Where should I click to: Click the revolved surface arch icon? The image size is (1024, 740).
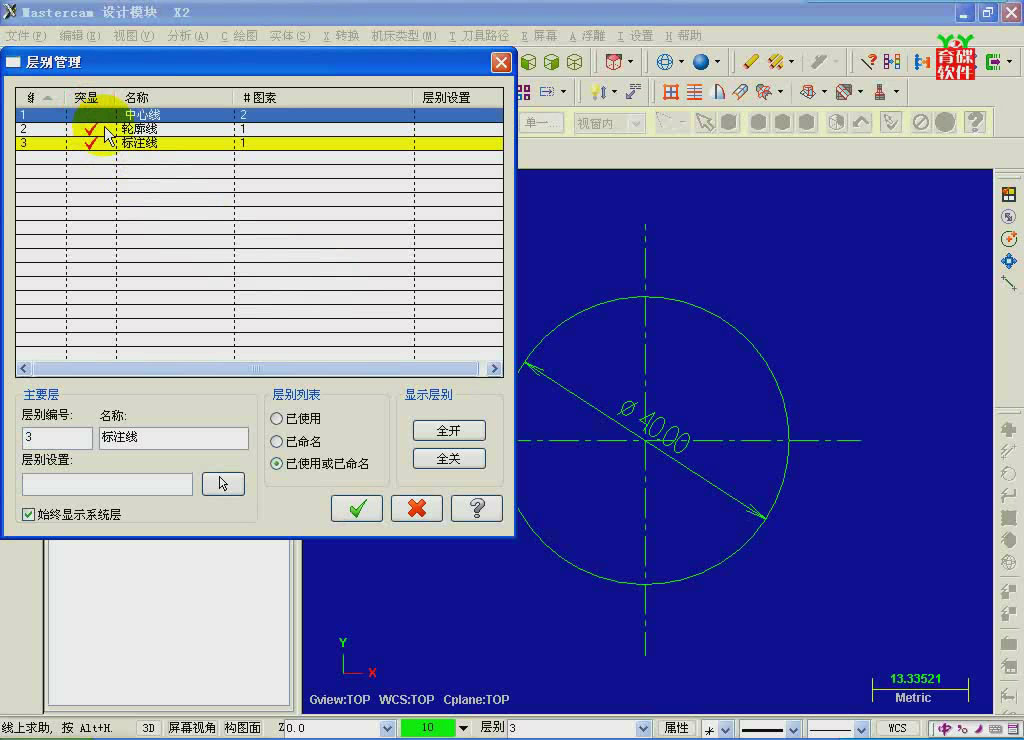click(718, 92)
